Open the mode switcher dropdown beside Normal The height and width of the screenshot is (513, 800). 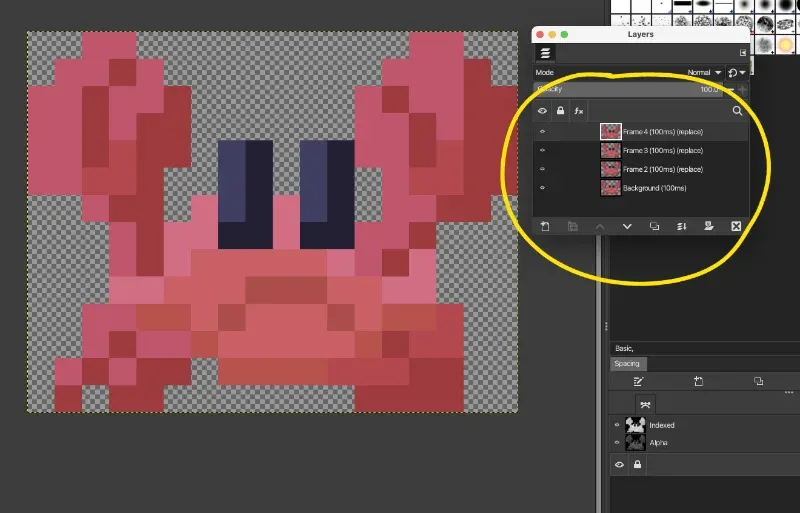click(737, 73)
